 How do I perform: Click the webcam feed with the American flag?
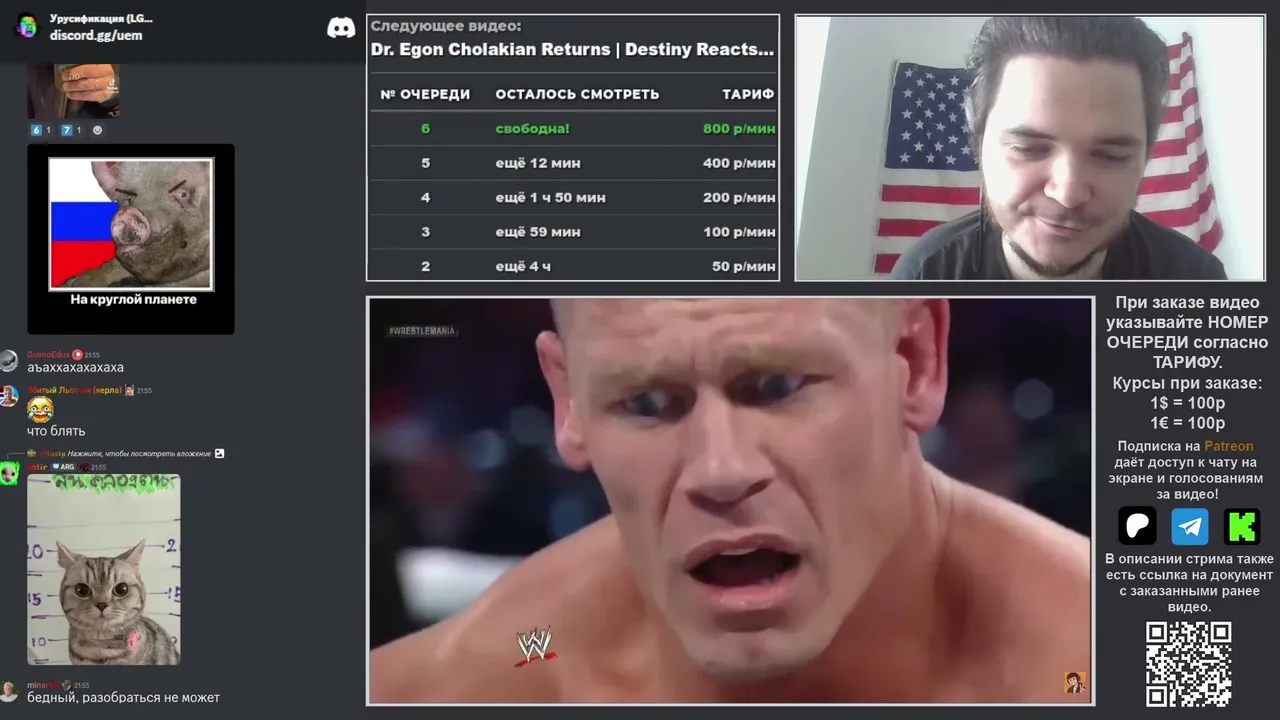click(x=1029, y=147)
